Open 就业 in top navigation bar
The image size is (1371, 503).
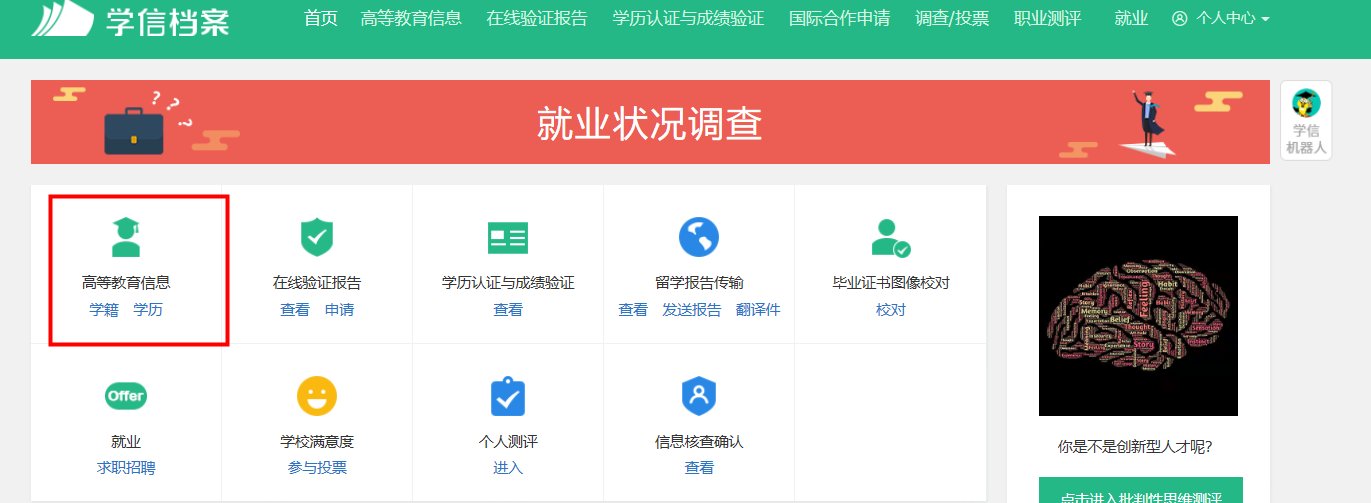(x=1131, y=18)
